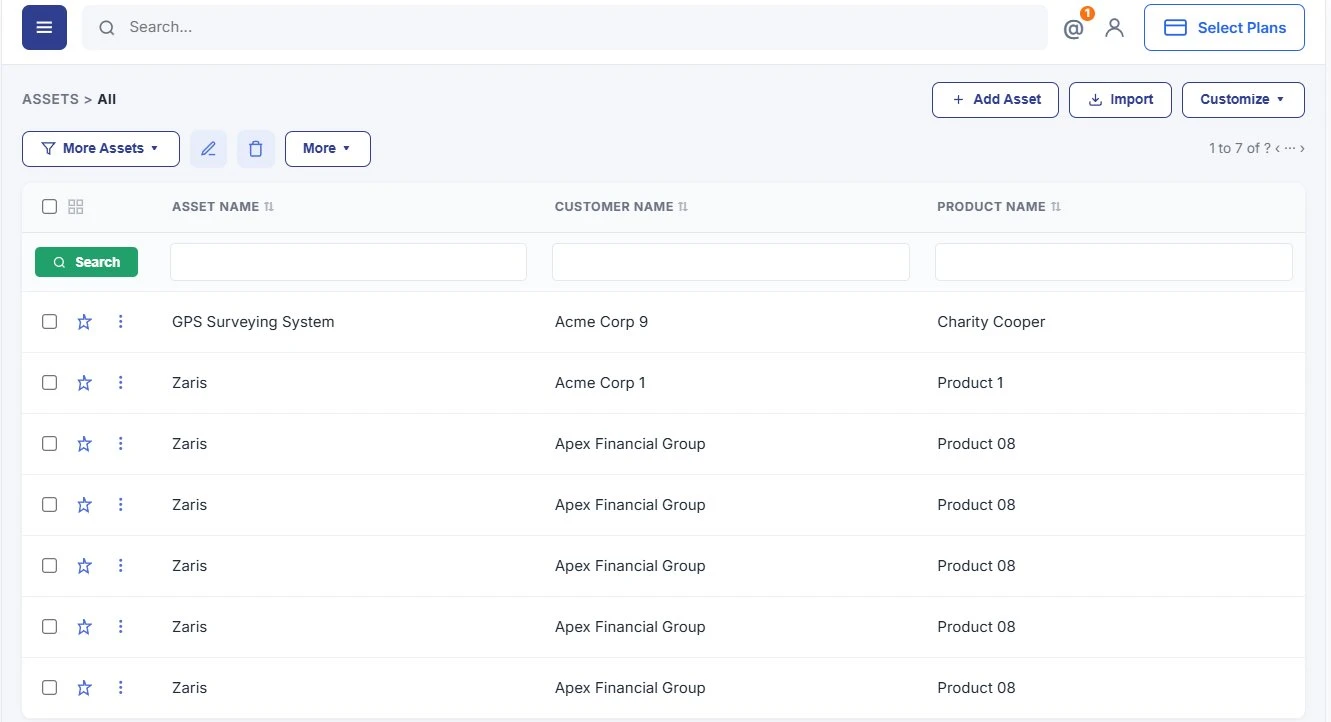Click the trash delete toolbar icon
Screen dimensions: 1331x722
[256, 149]
